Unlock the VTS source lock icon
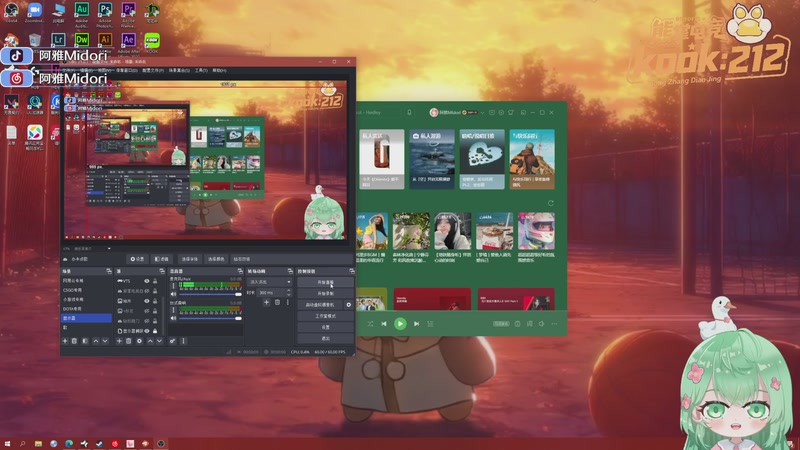Screen dimensions: 800x450 click(x=155, y=281)
